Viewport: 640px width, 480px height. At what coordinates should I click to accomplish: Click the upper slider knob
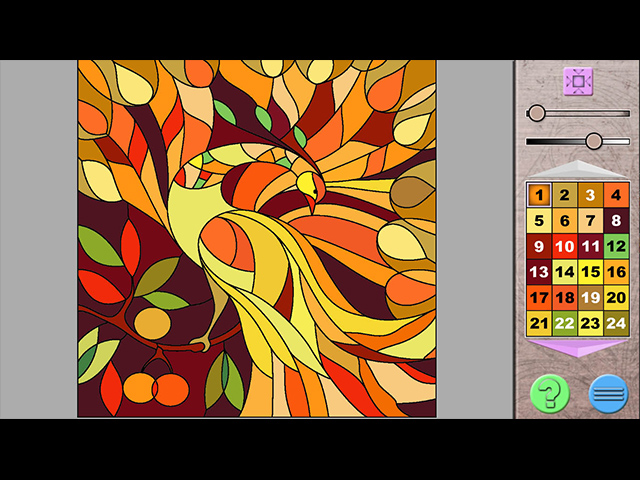537,113
